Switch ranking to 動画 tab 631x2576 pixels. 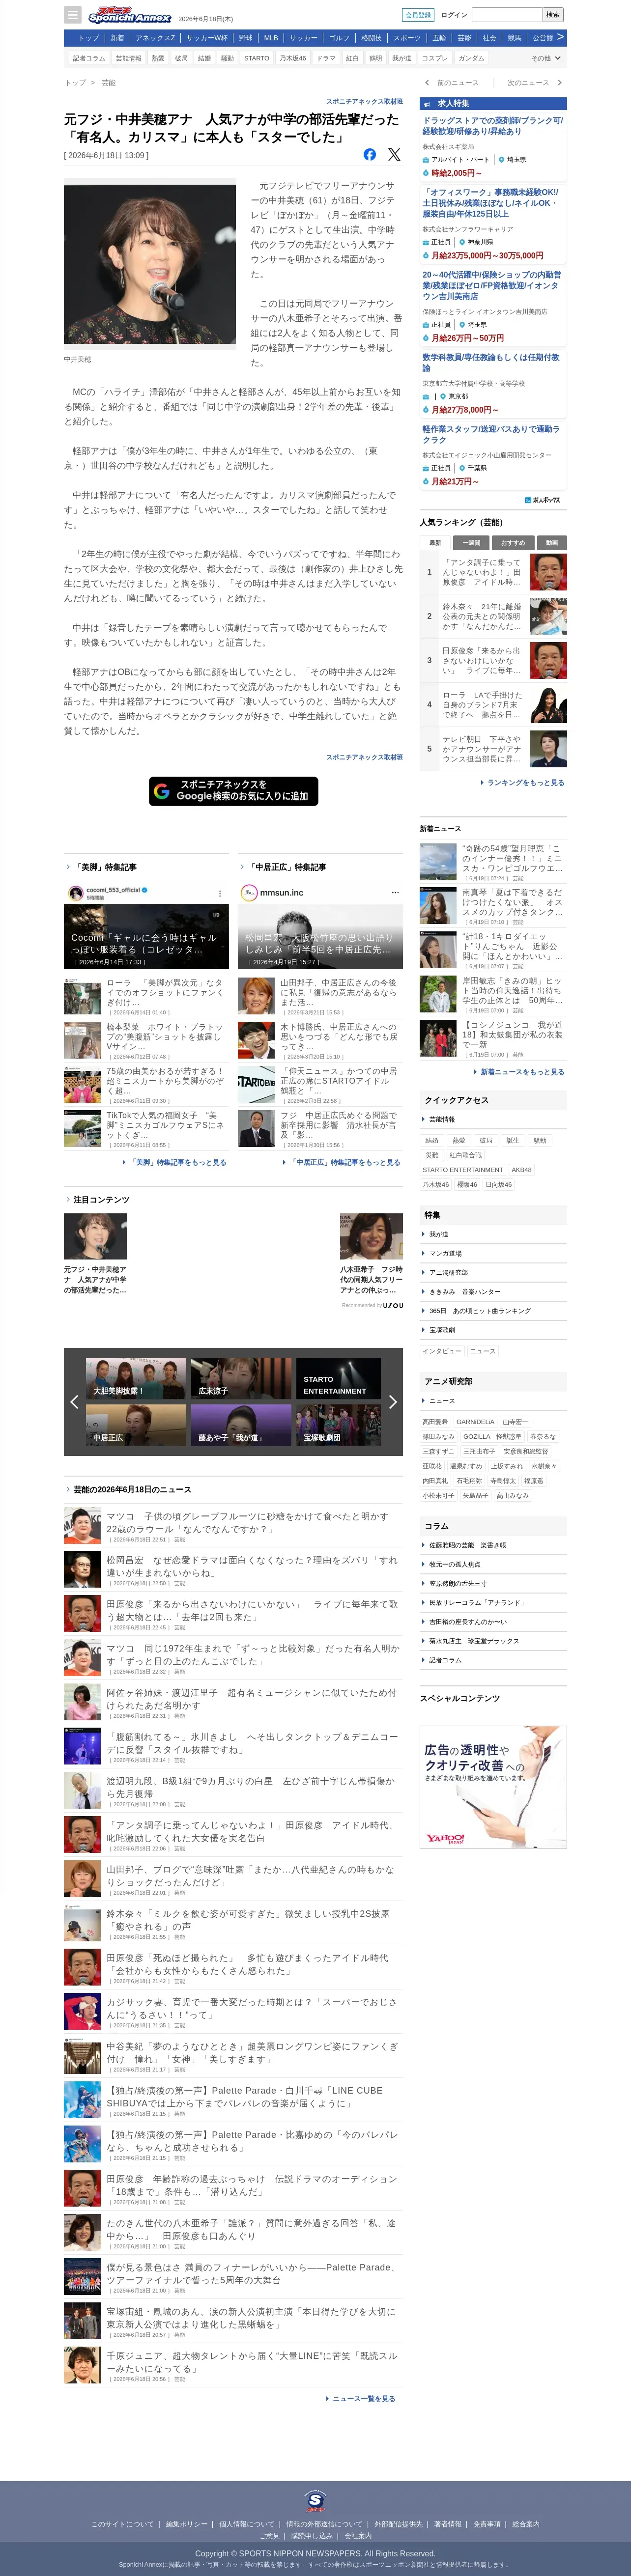tap(552, 543)
